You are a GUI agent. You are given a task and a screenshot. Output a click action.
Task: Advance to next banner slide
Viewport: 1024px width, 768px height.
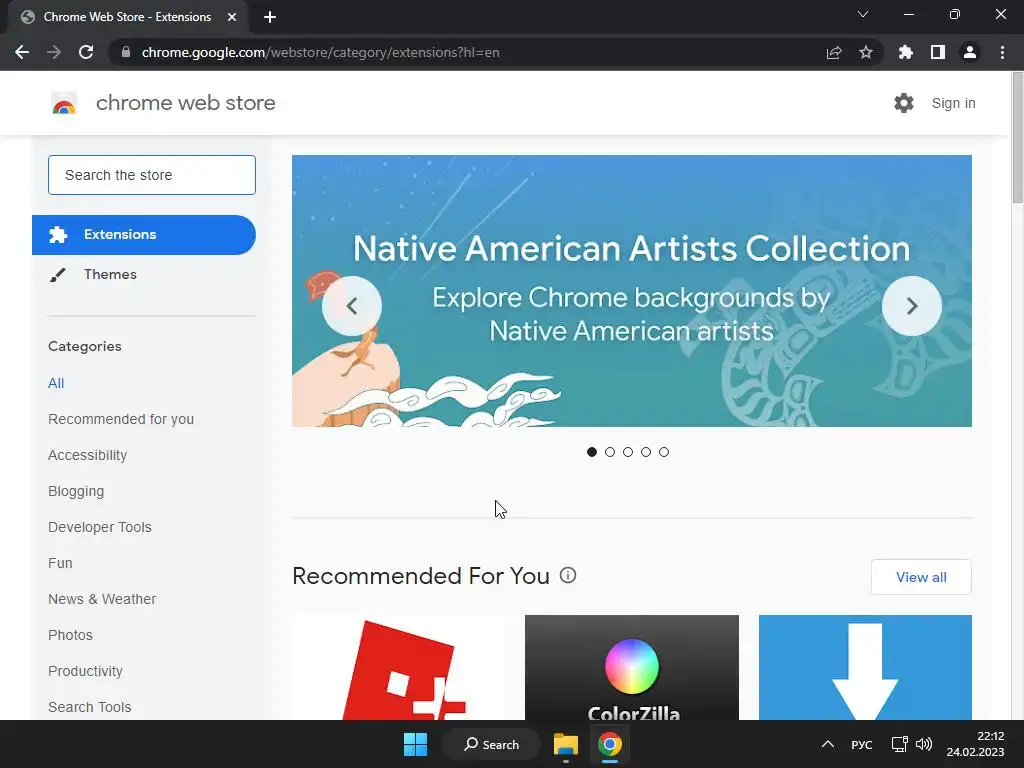tap(912, 306)
